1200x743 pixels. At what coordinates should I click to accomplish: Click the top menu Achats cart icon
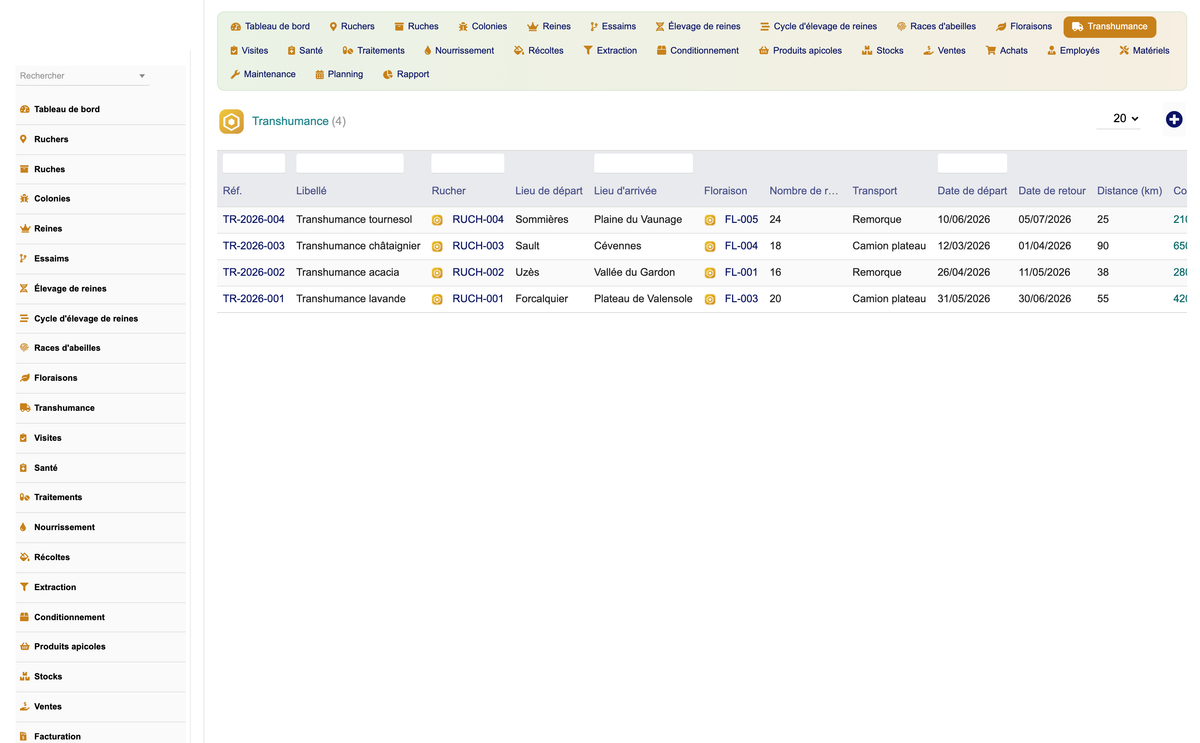point(991,50)
